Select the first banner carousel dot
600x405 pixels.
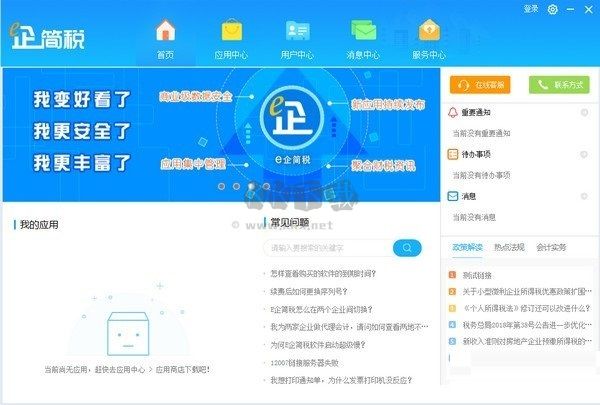pos(221,186)
